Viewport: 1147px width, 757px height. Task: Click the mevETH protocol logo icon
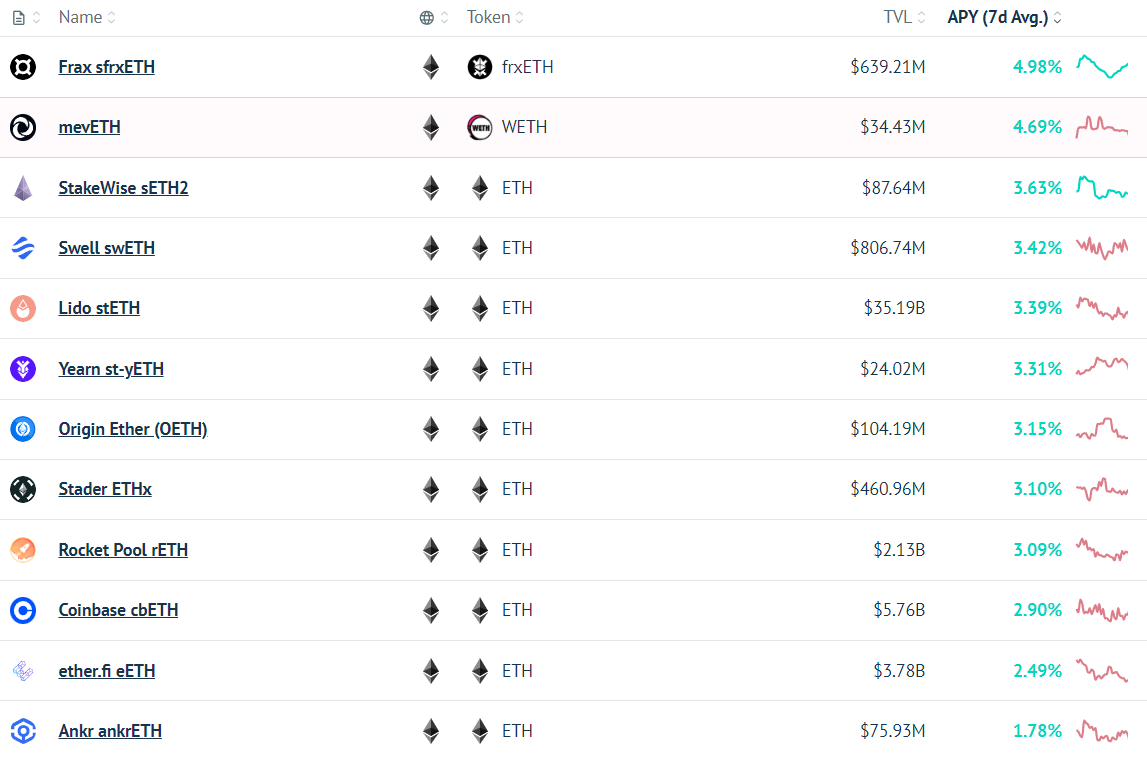click(x=23, y=127)
